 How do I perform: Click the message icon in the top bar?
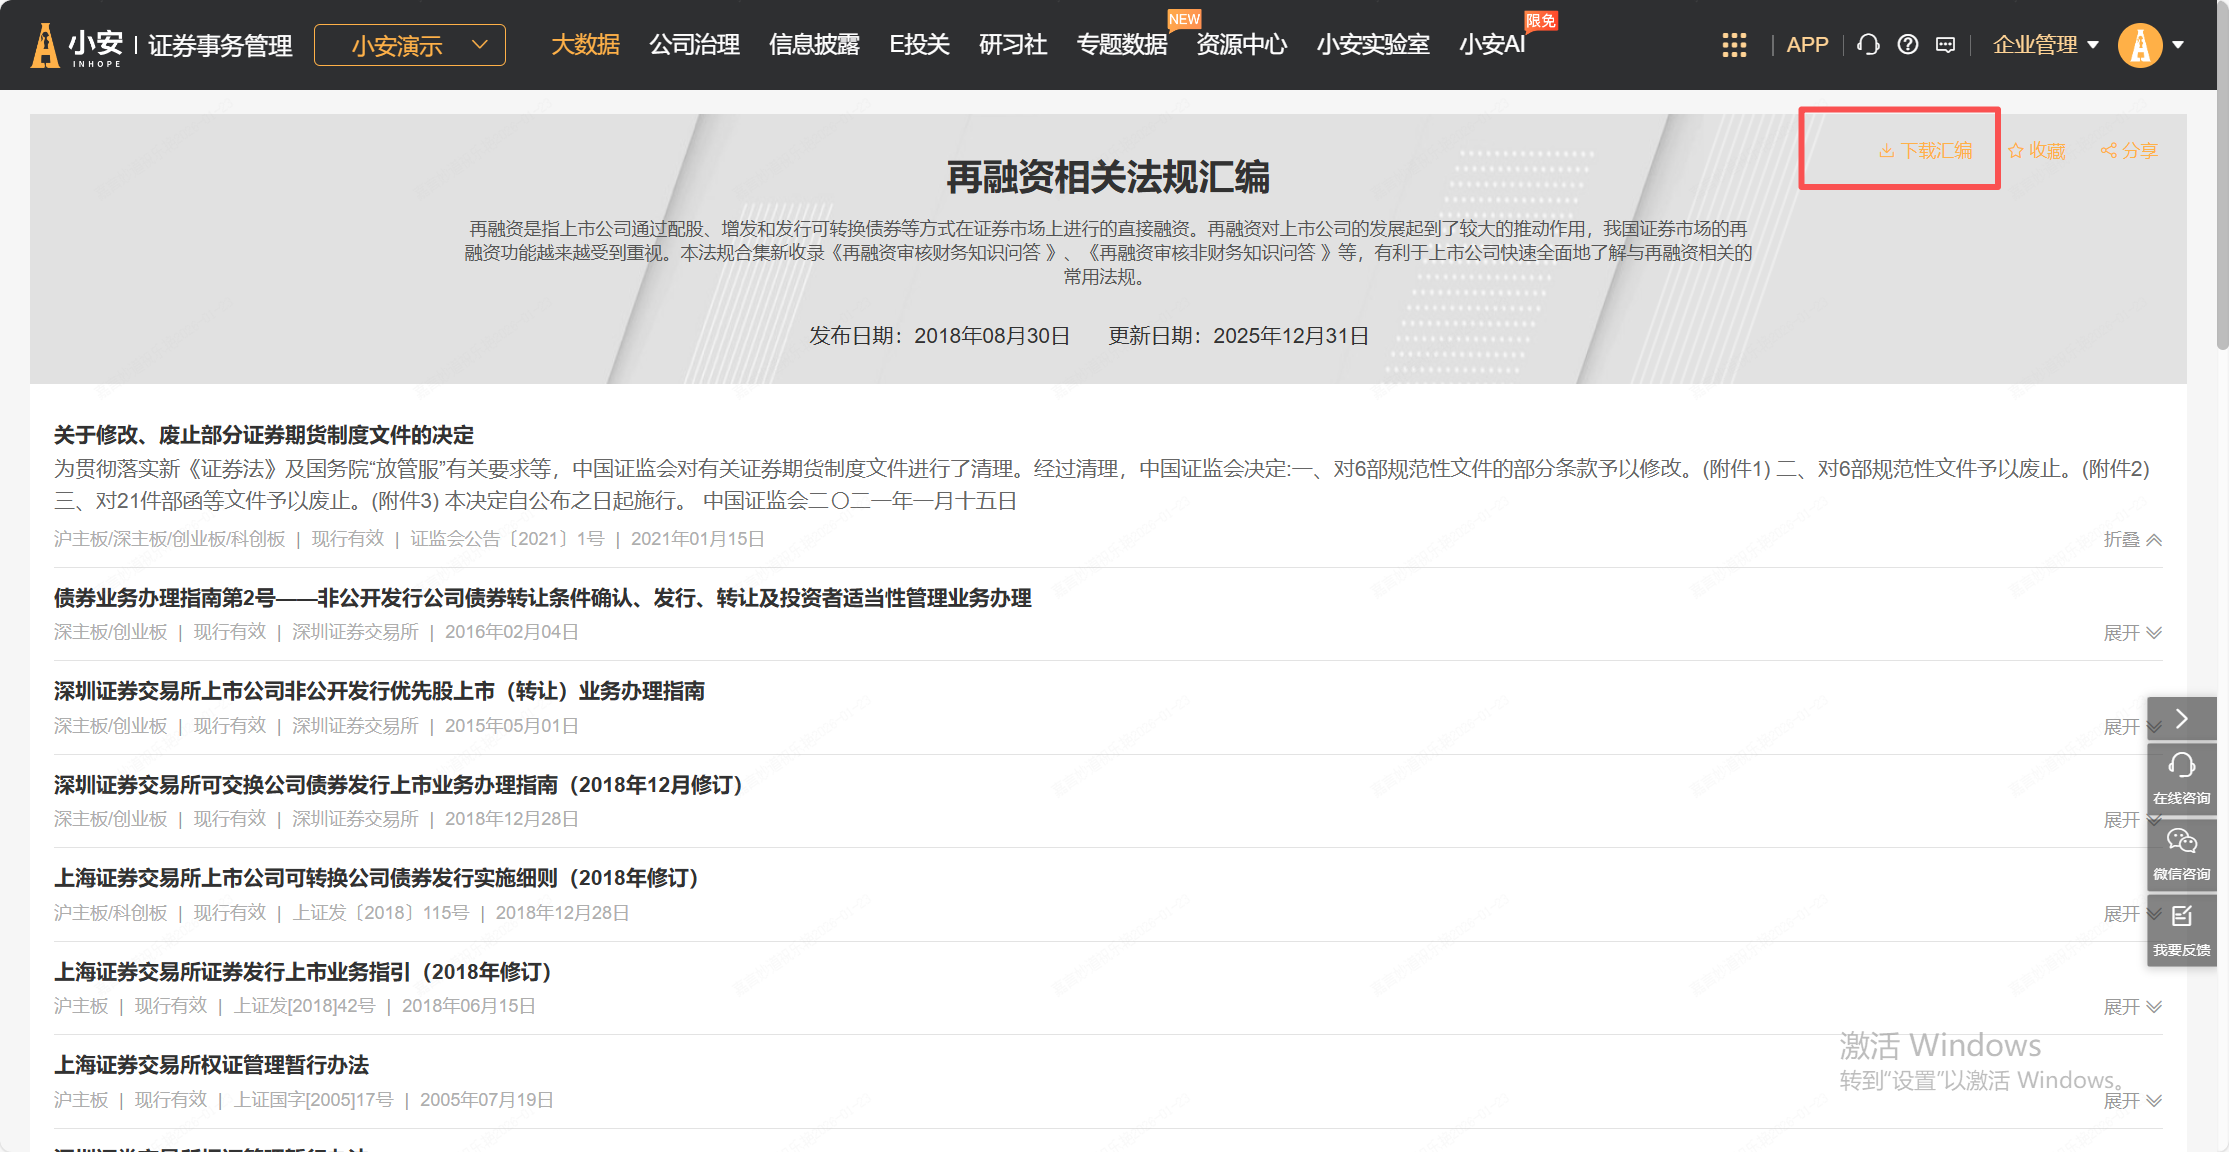click(1945, 45)
